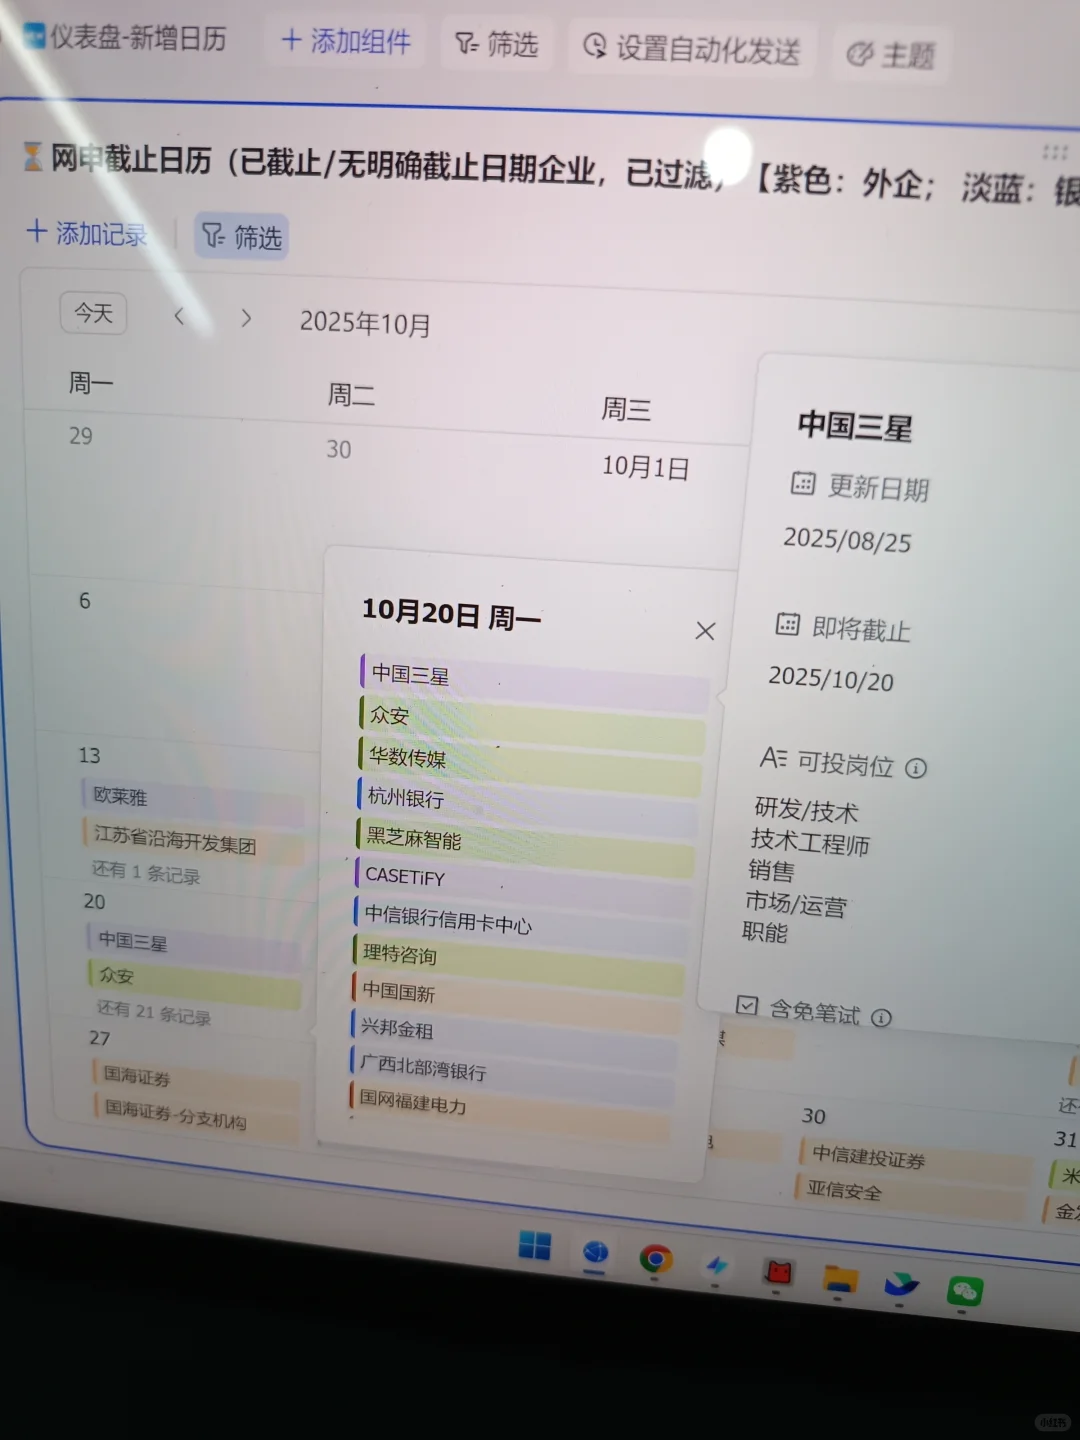This screenshot has height=1440, width=1080.
Task: Click the 2025/08/25 update date value
Action: coord(847,540)
